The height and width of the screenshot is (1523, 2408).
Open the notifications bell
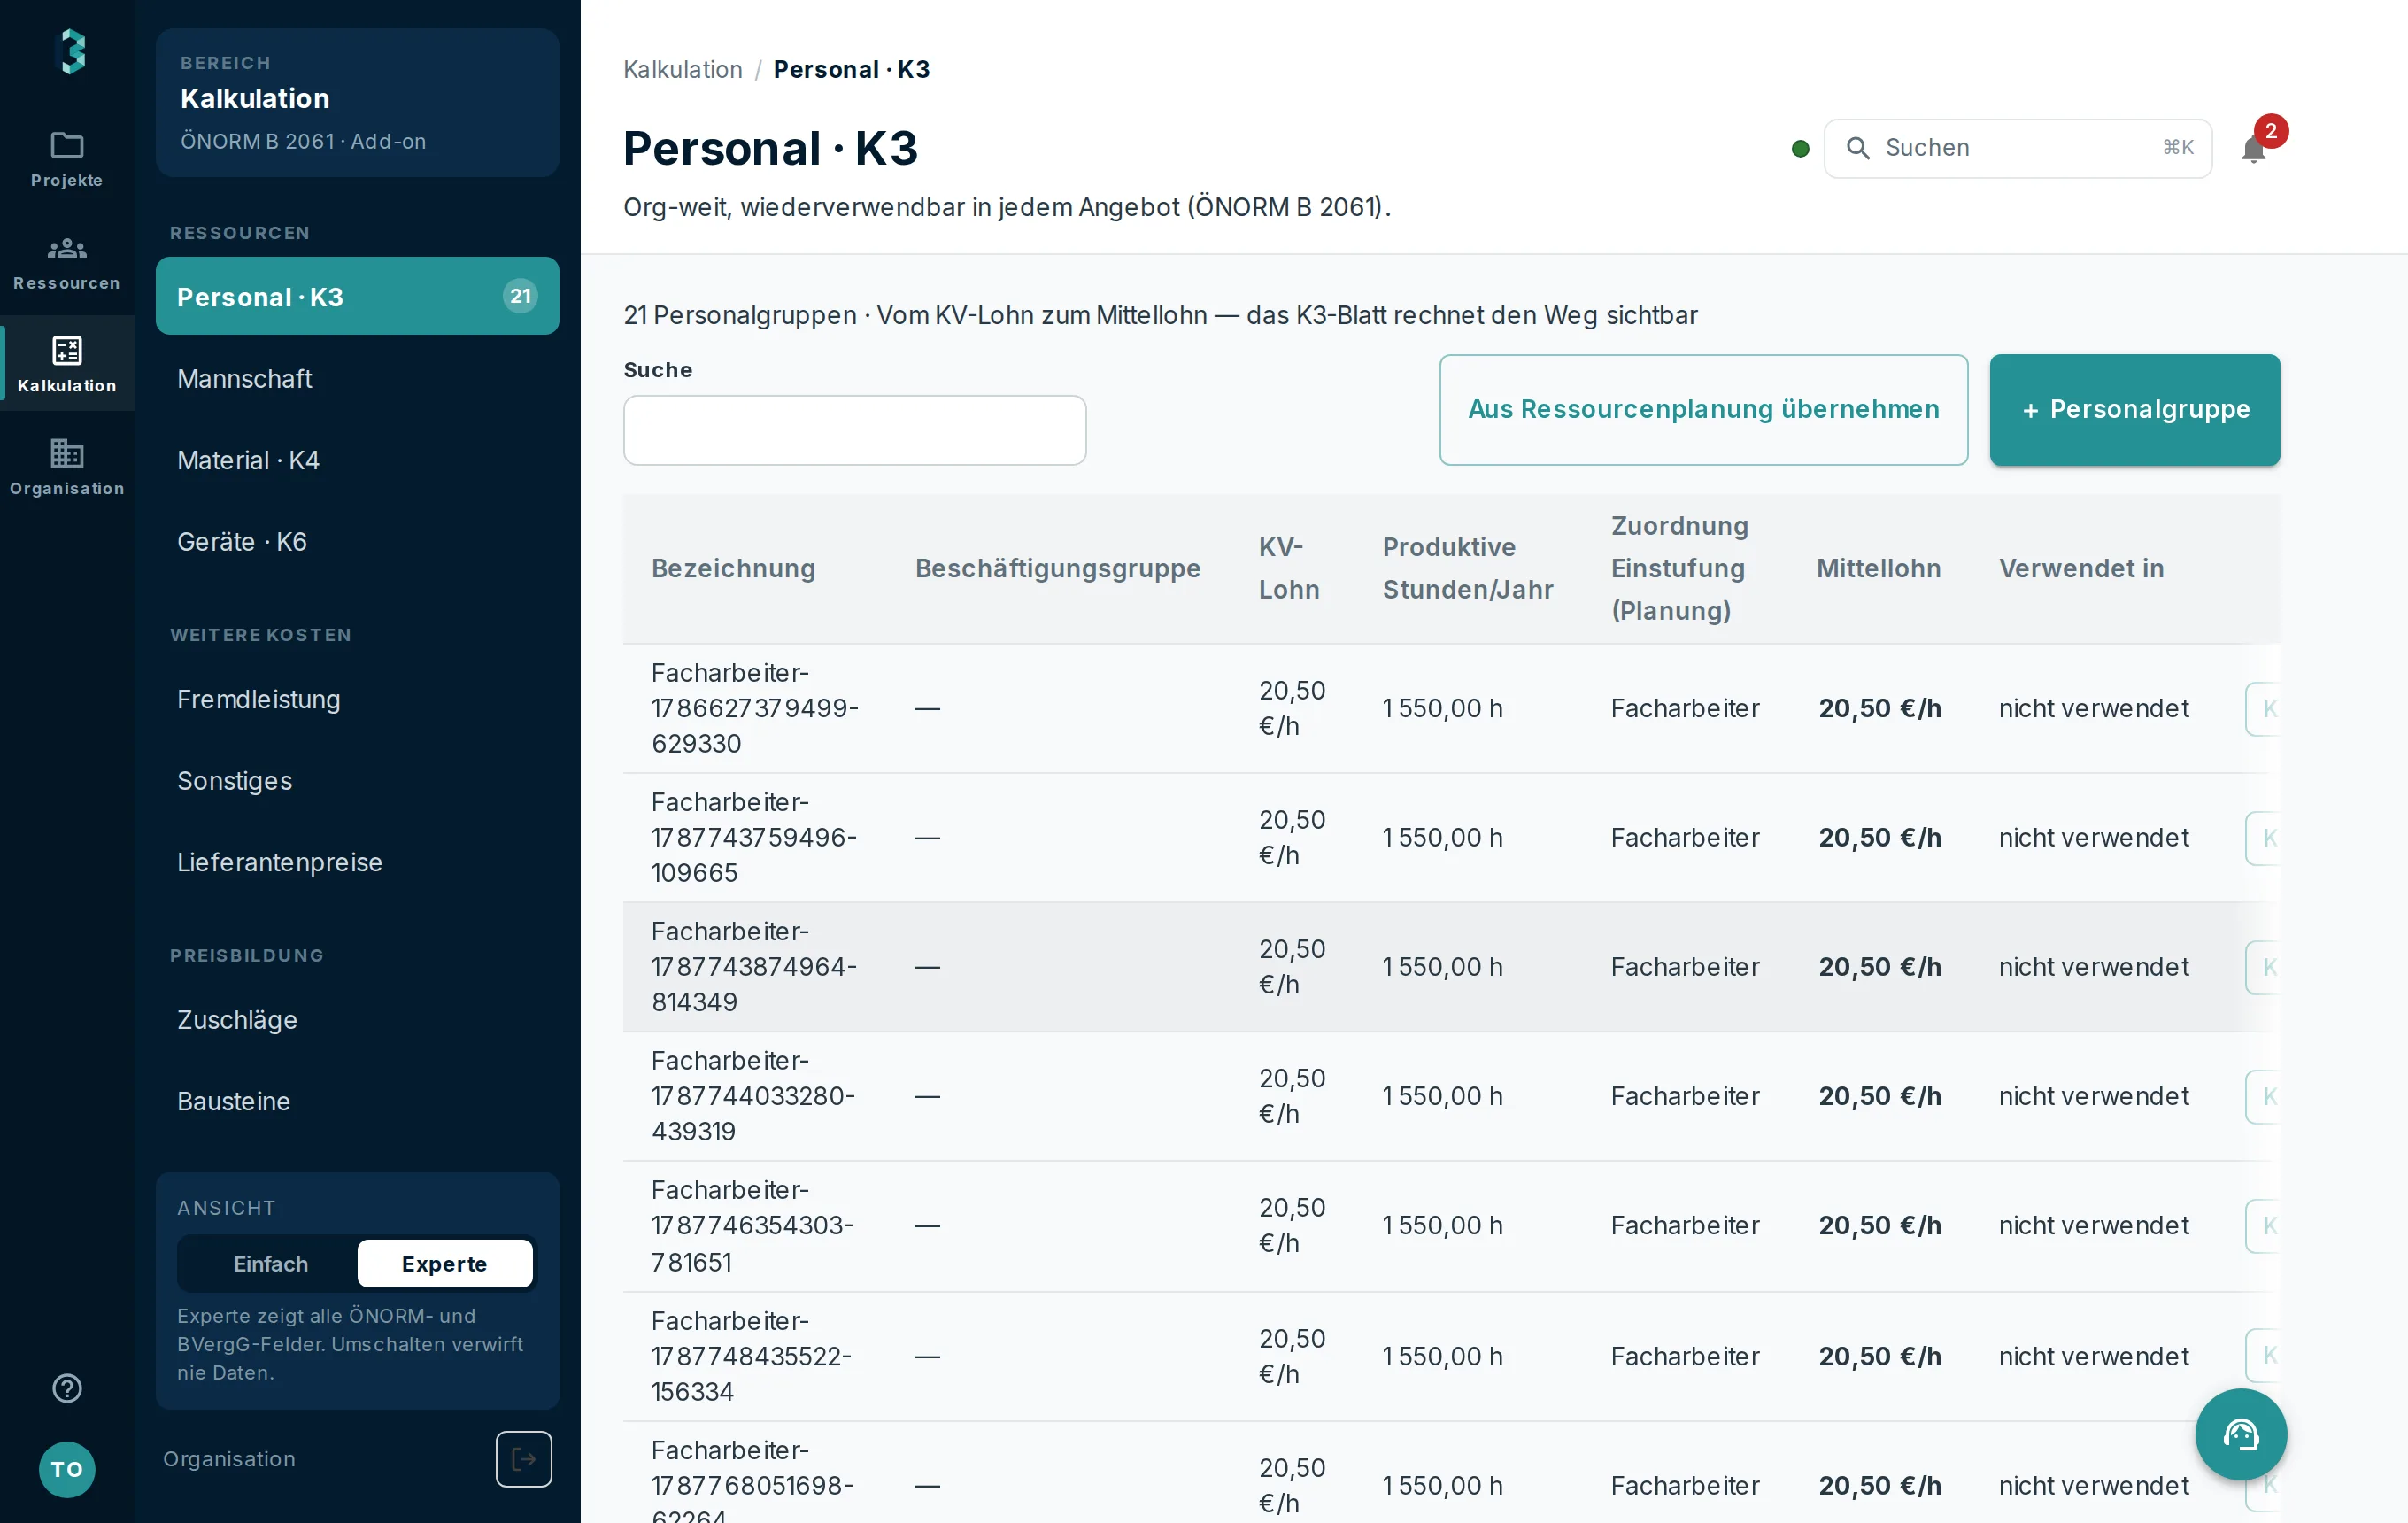(2254, 148)
